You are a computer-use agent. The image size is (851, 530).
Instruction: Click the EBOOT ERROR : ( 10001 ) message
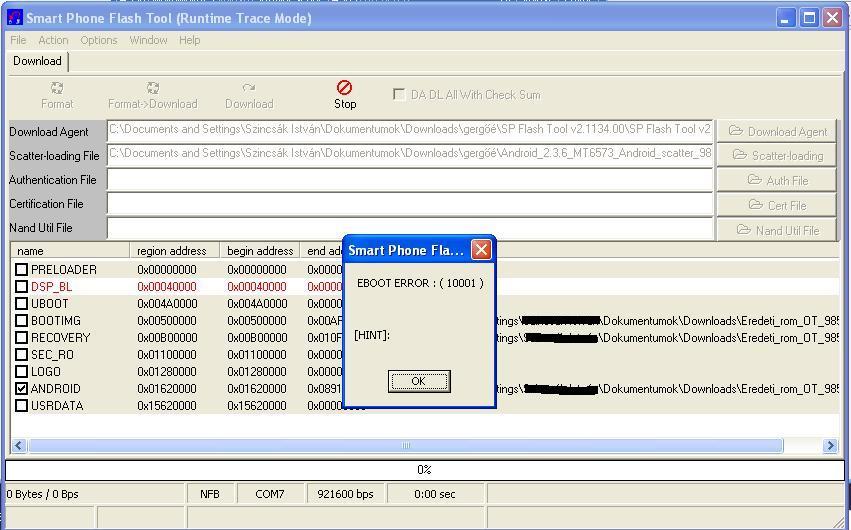pyautogui.click(x=420, y=283)
